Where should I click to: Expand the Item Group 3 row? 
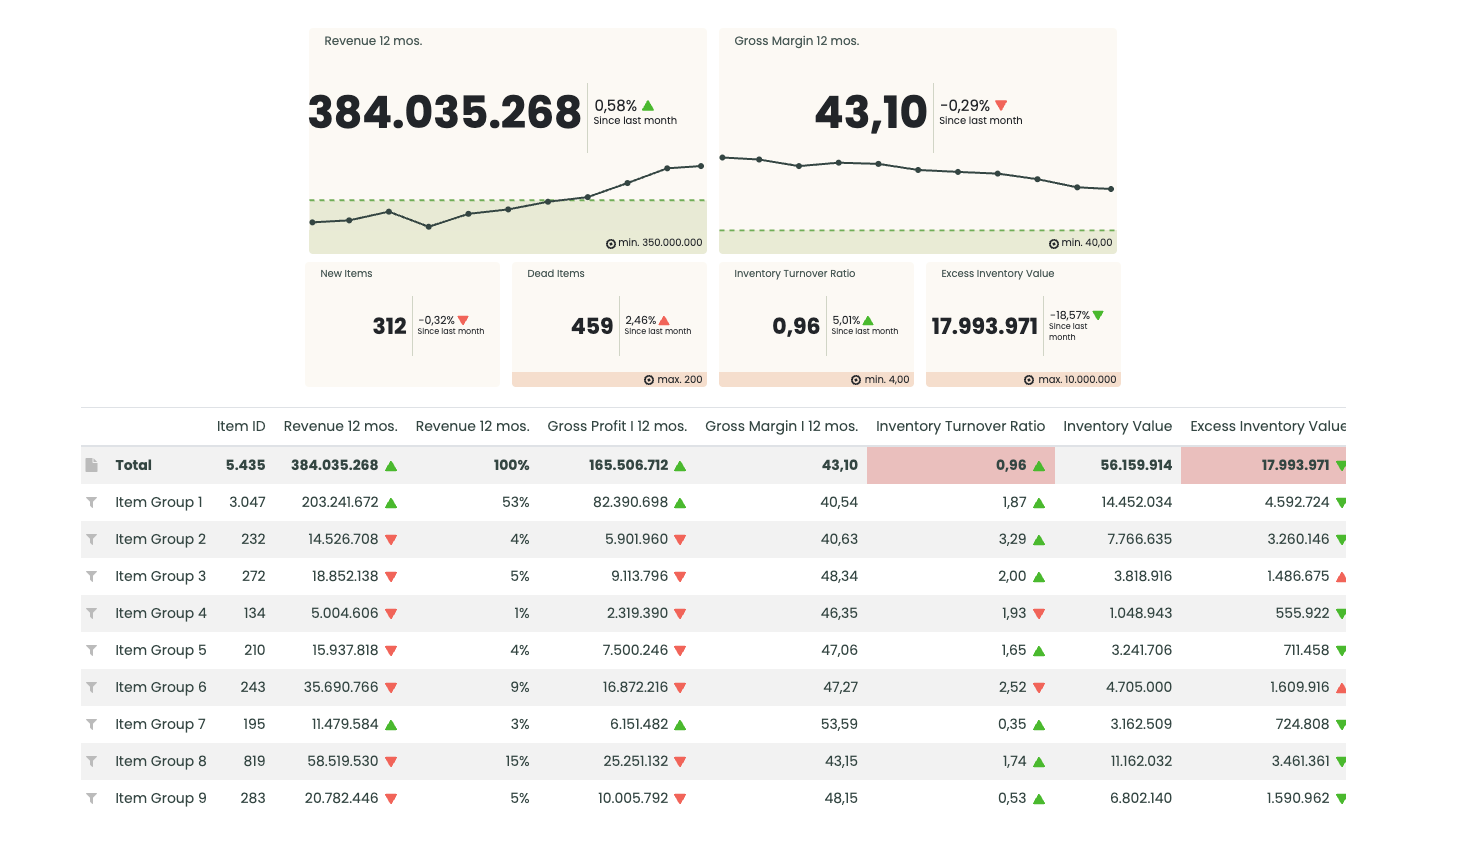click(x=160, y=576)
